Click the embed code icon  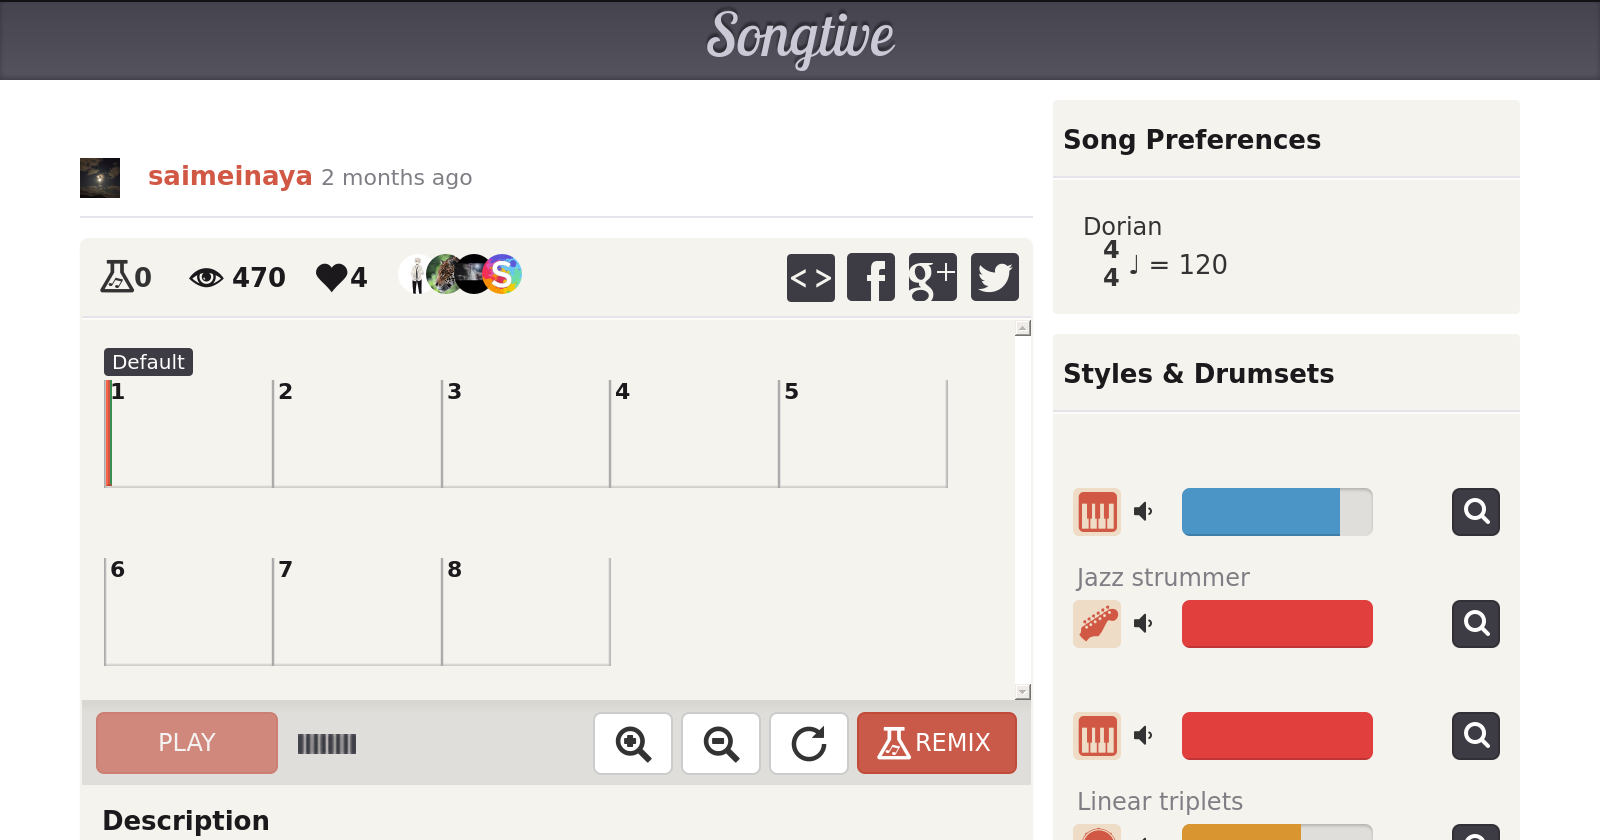pyautogui.click(x=810, y=277)
